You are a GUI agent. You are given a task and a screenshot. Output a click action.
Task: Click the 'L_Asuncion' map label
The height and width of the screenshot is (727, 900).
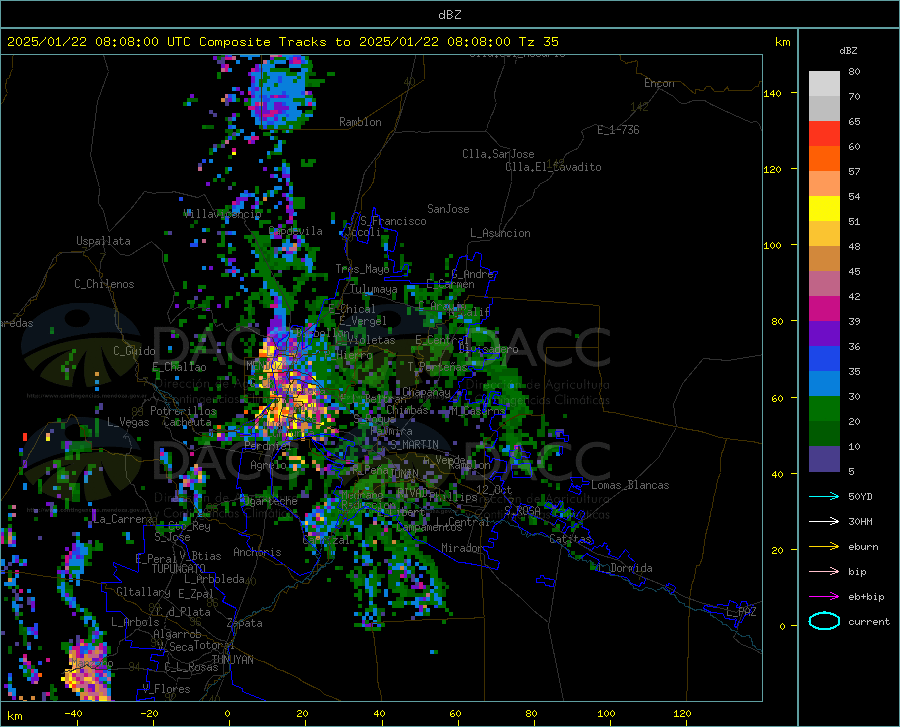500,233
